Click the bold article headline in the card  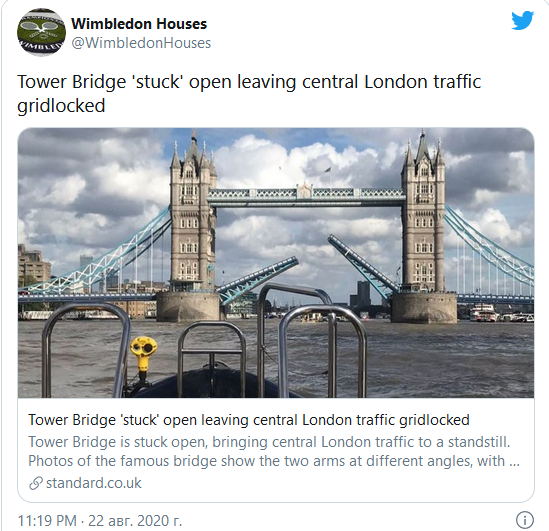point(249,420)
